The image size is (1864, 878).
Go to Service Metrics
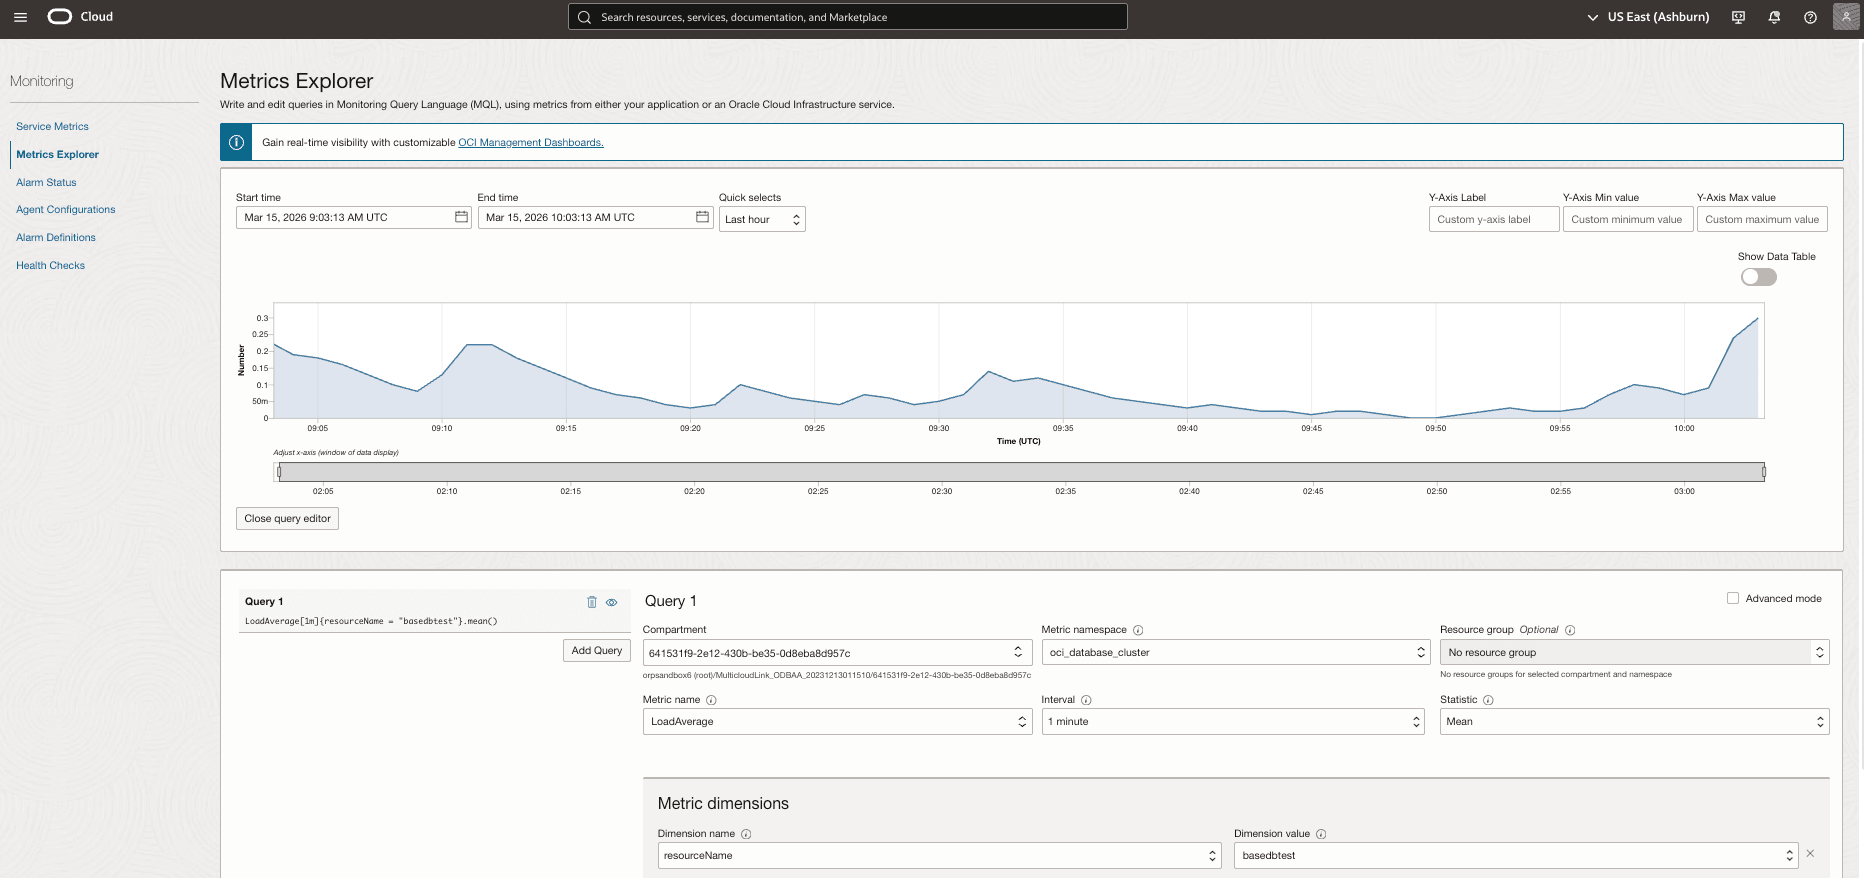coord(52,127)
